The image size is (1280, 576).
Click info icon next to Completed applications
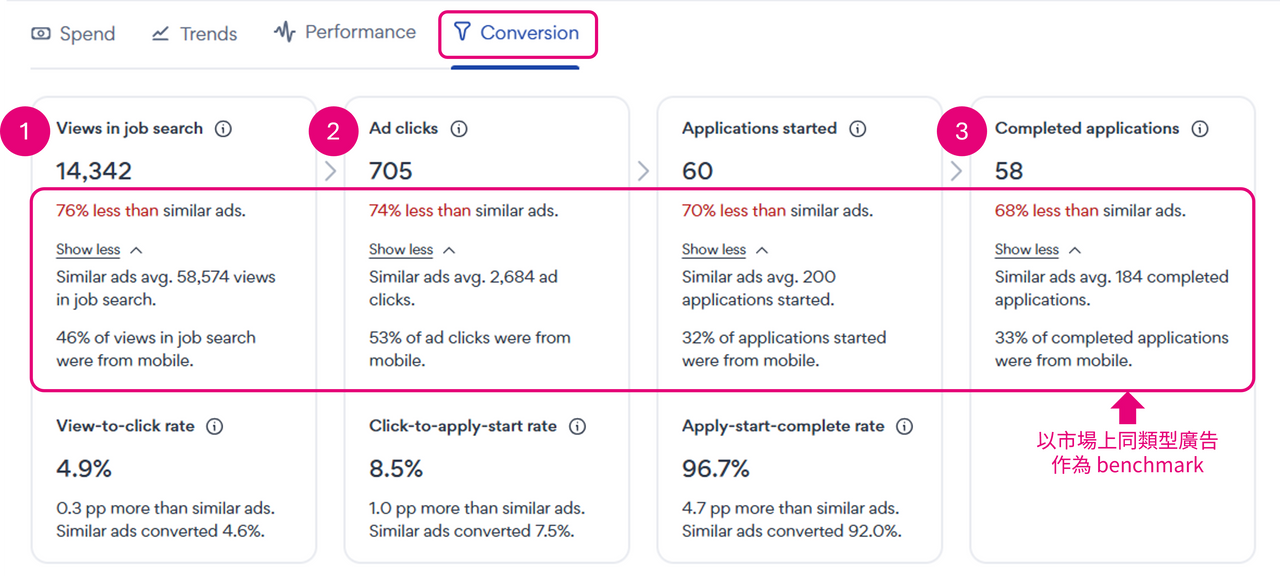coord(1200,129)
